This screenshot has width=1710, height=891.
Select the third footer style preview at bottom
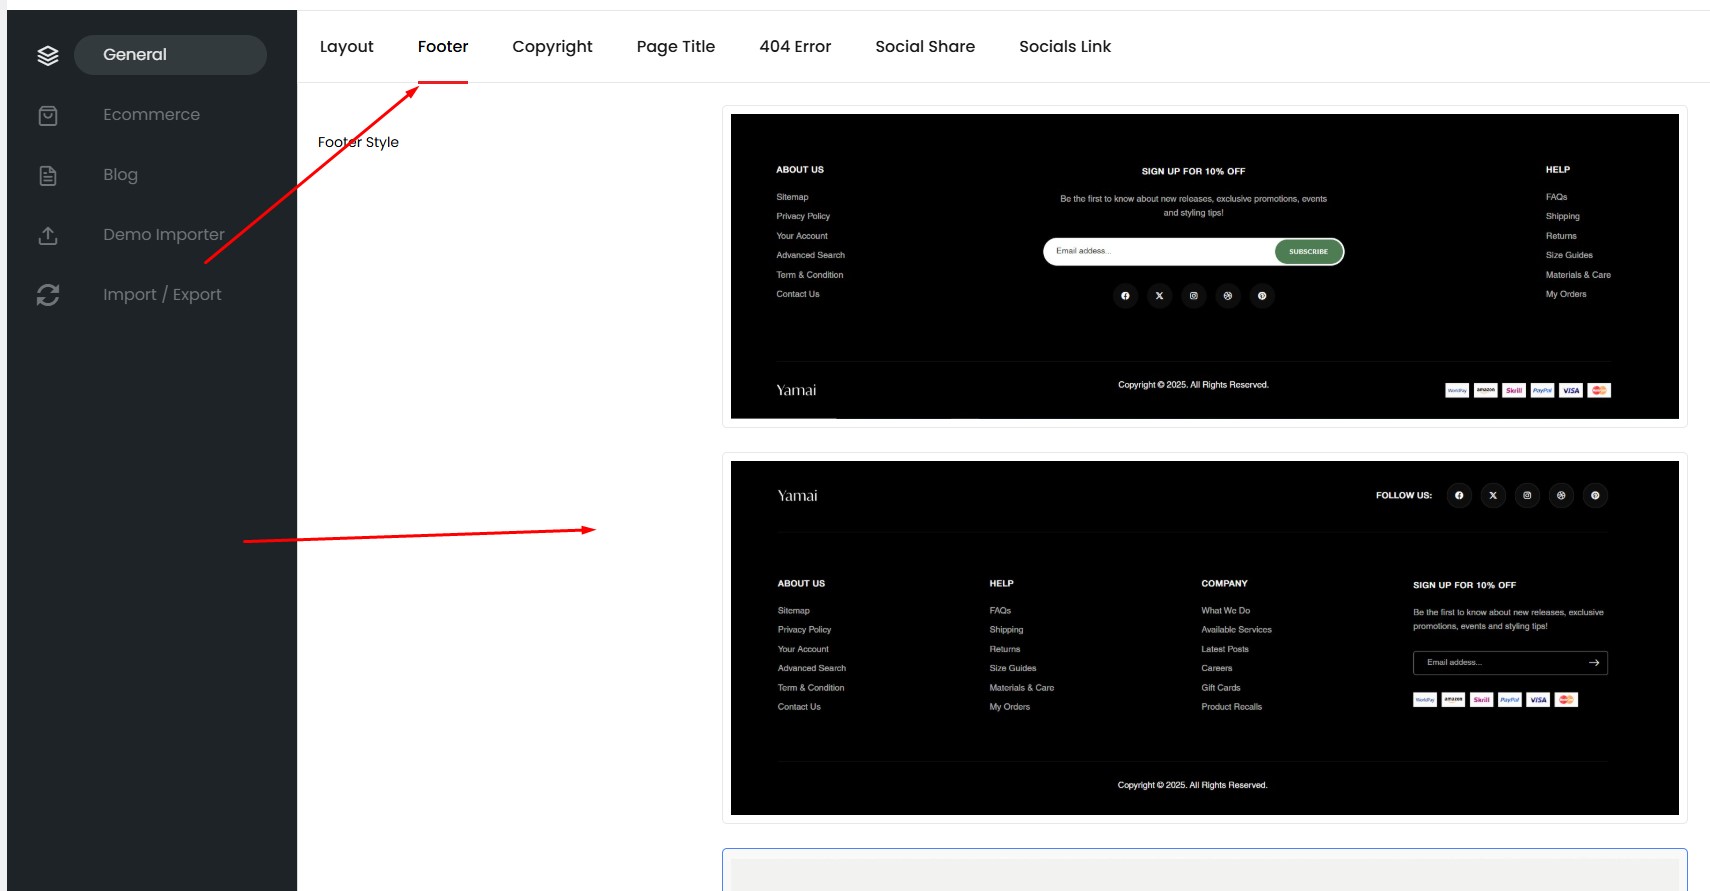click(x=1204, y=870)
